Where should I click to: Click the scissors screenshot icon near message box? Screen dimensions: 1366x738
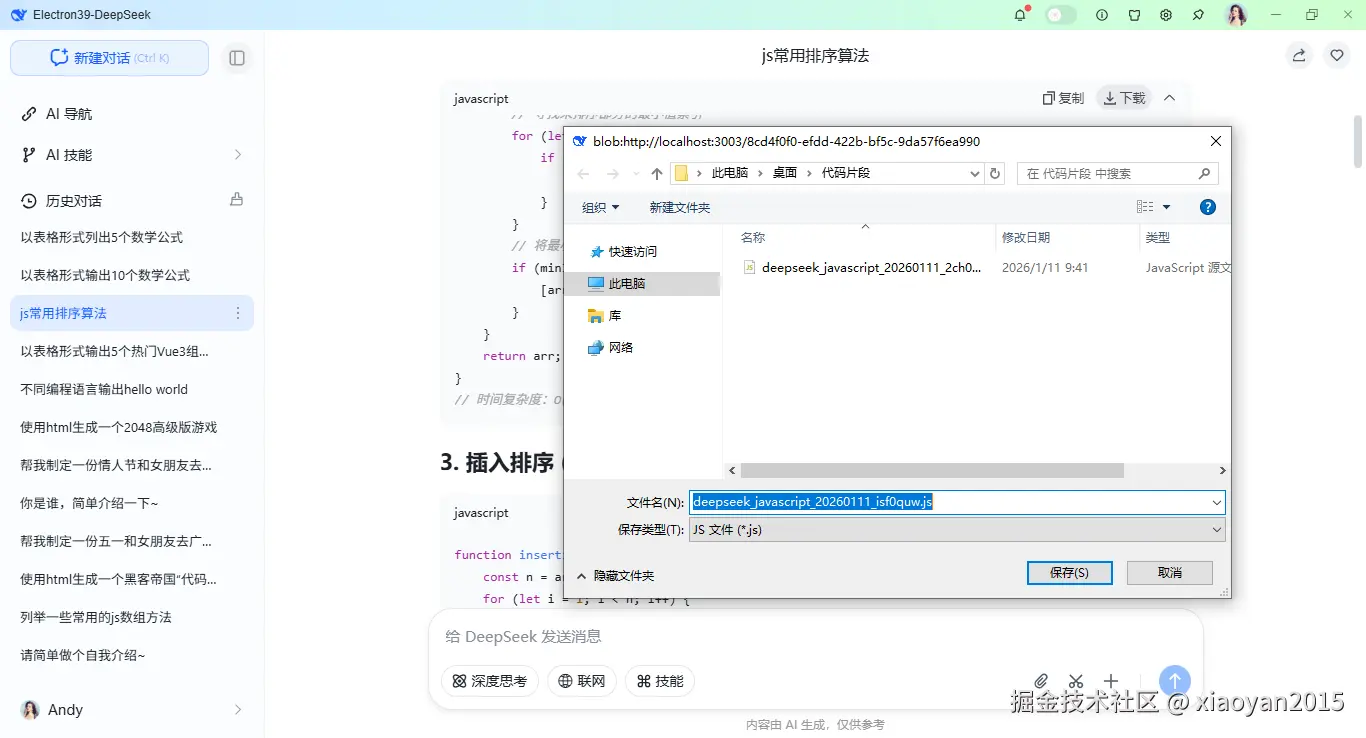tap(1075, 680)
